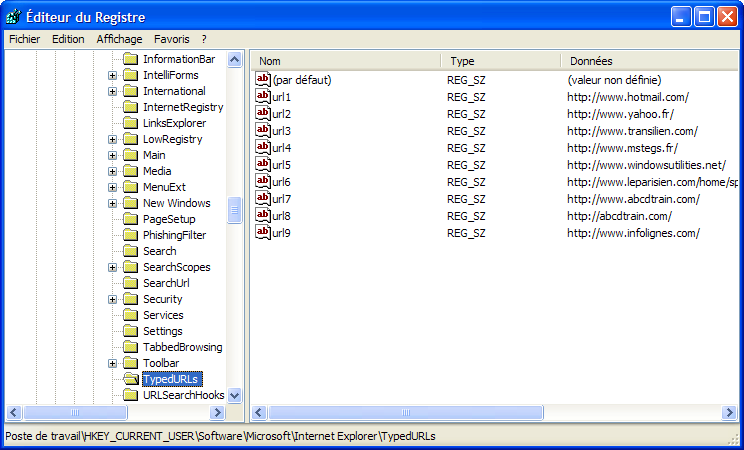Click the string value icon of url3
This screenshot has width=744, height=450.
(x=263, y=131)
